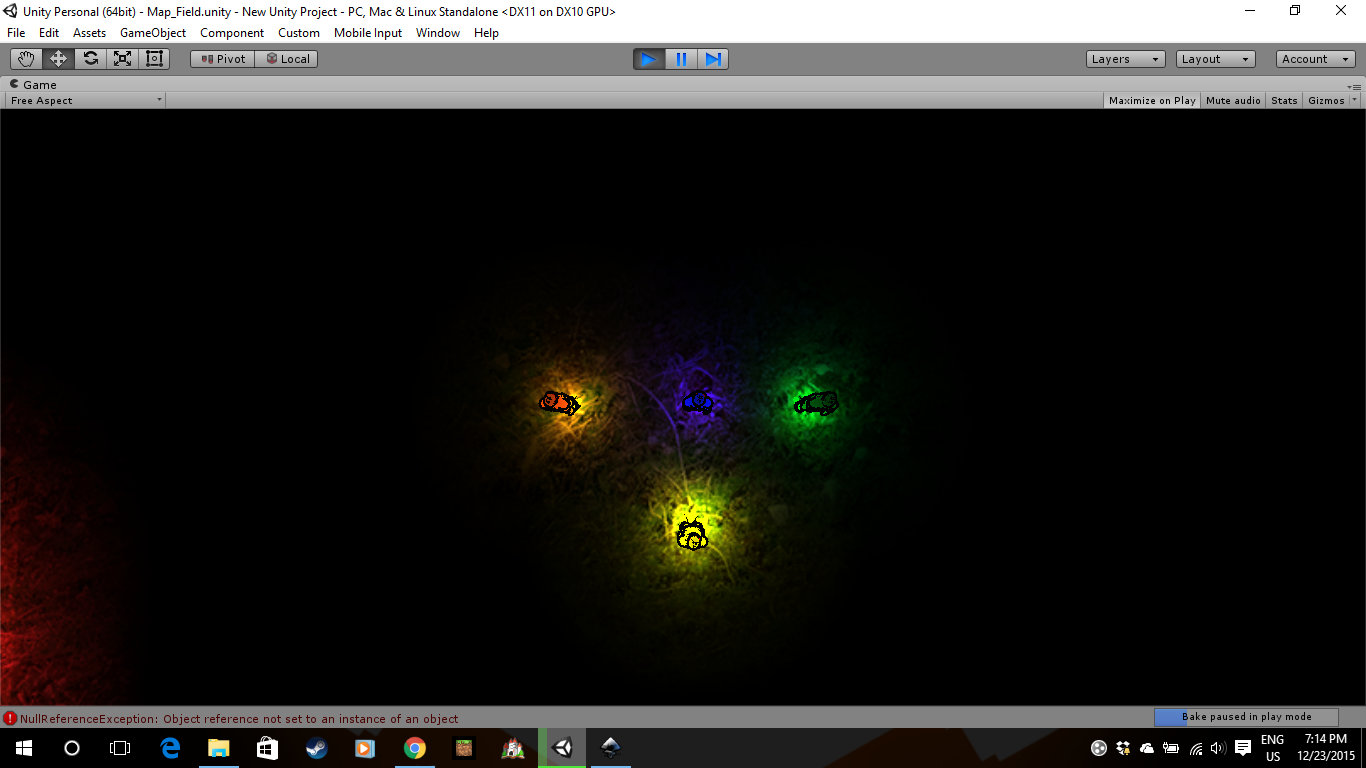Open the File menu
The image size is (1366, 768).
point(16,33)
